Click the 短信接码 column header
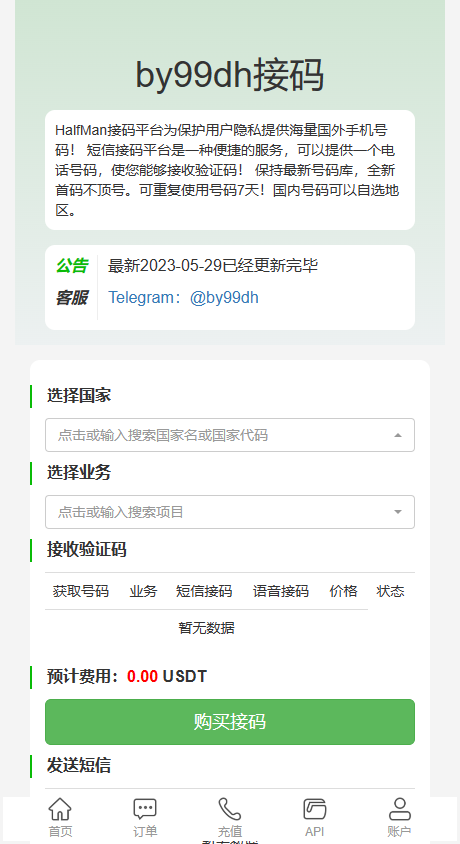The width and height of the screenshot is (460, 844). [204, 591]
